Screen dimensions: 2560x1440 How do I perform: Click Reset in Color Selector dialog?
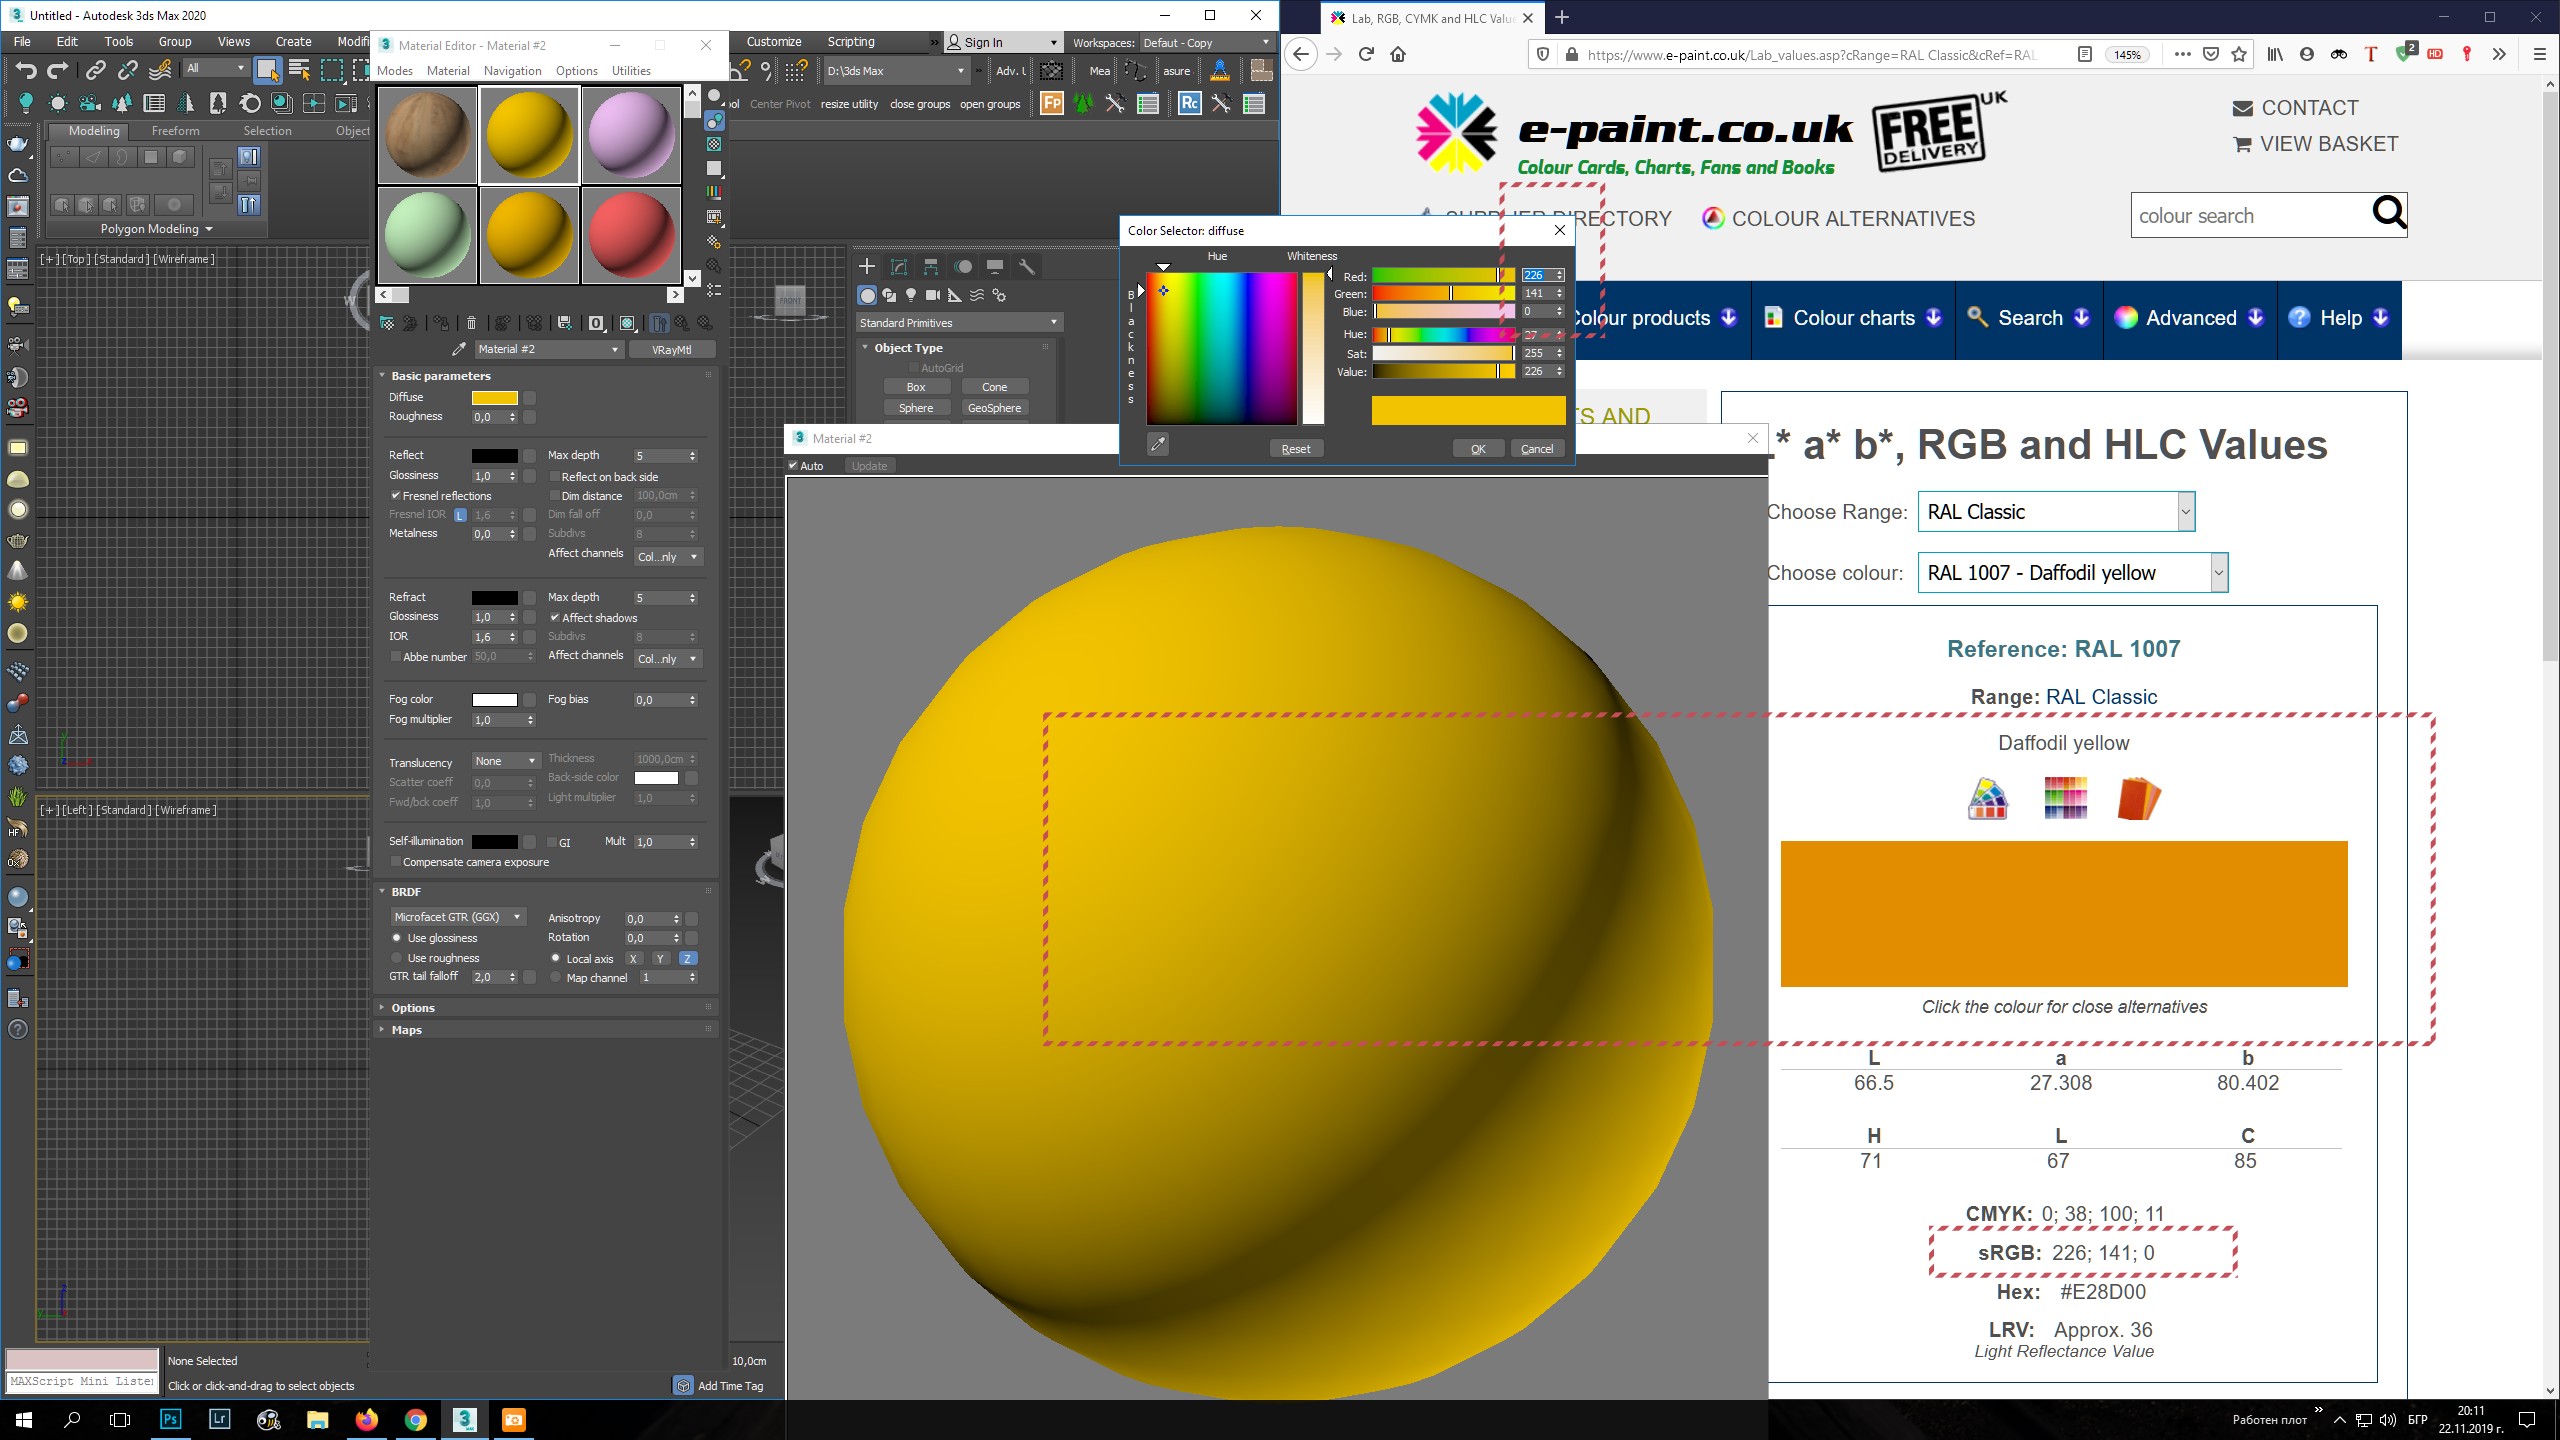1296,449
